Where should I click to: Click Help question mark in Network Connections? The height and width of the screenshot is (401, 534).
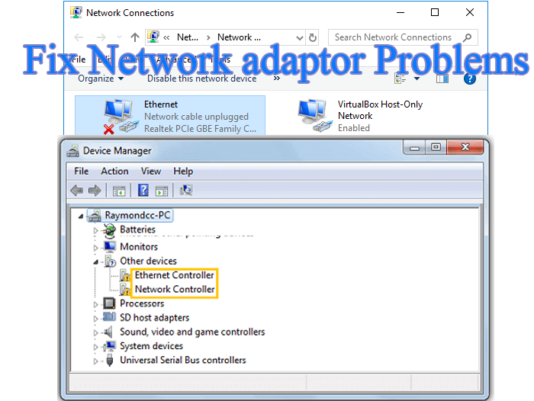tap(470, 79)
